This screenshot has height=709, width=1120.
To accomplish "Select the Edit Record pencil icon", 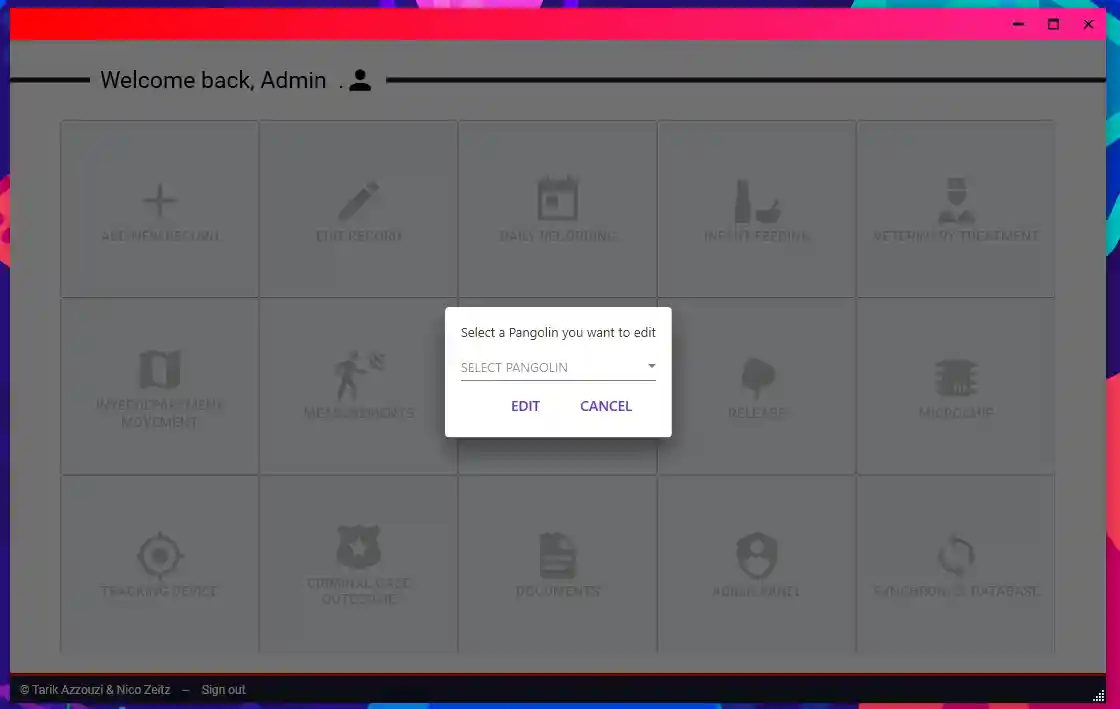I will coord(359,200).
